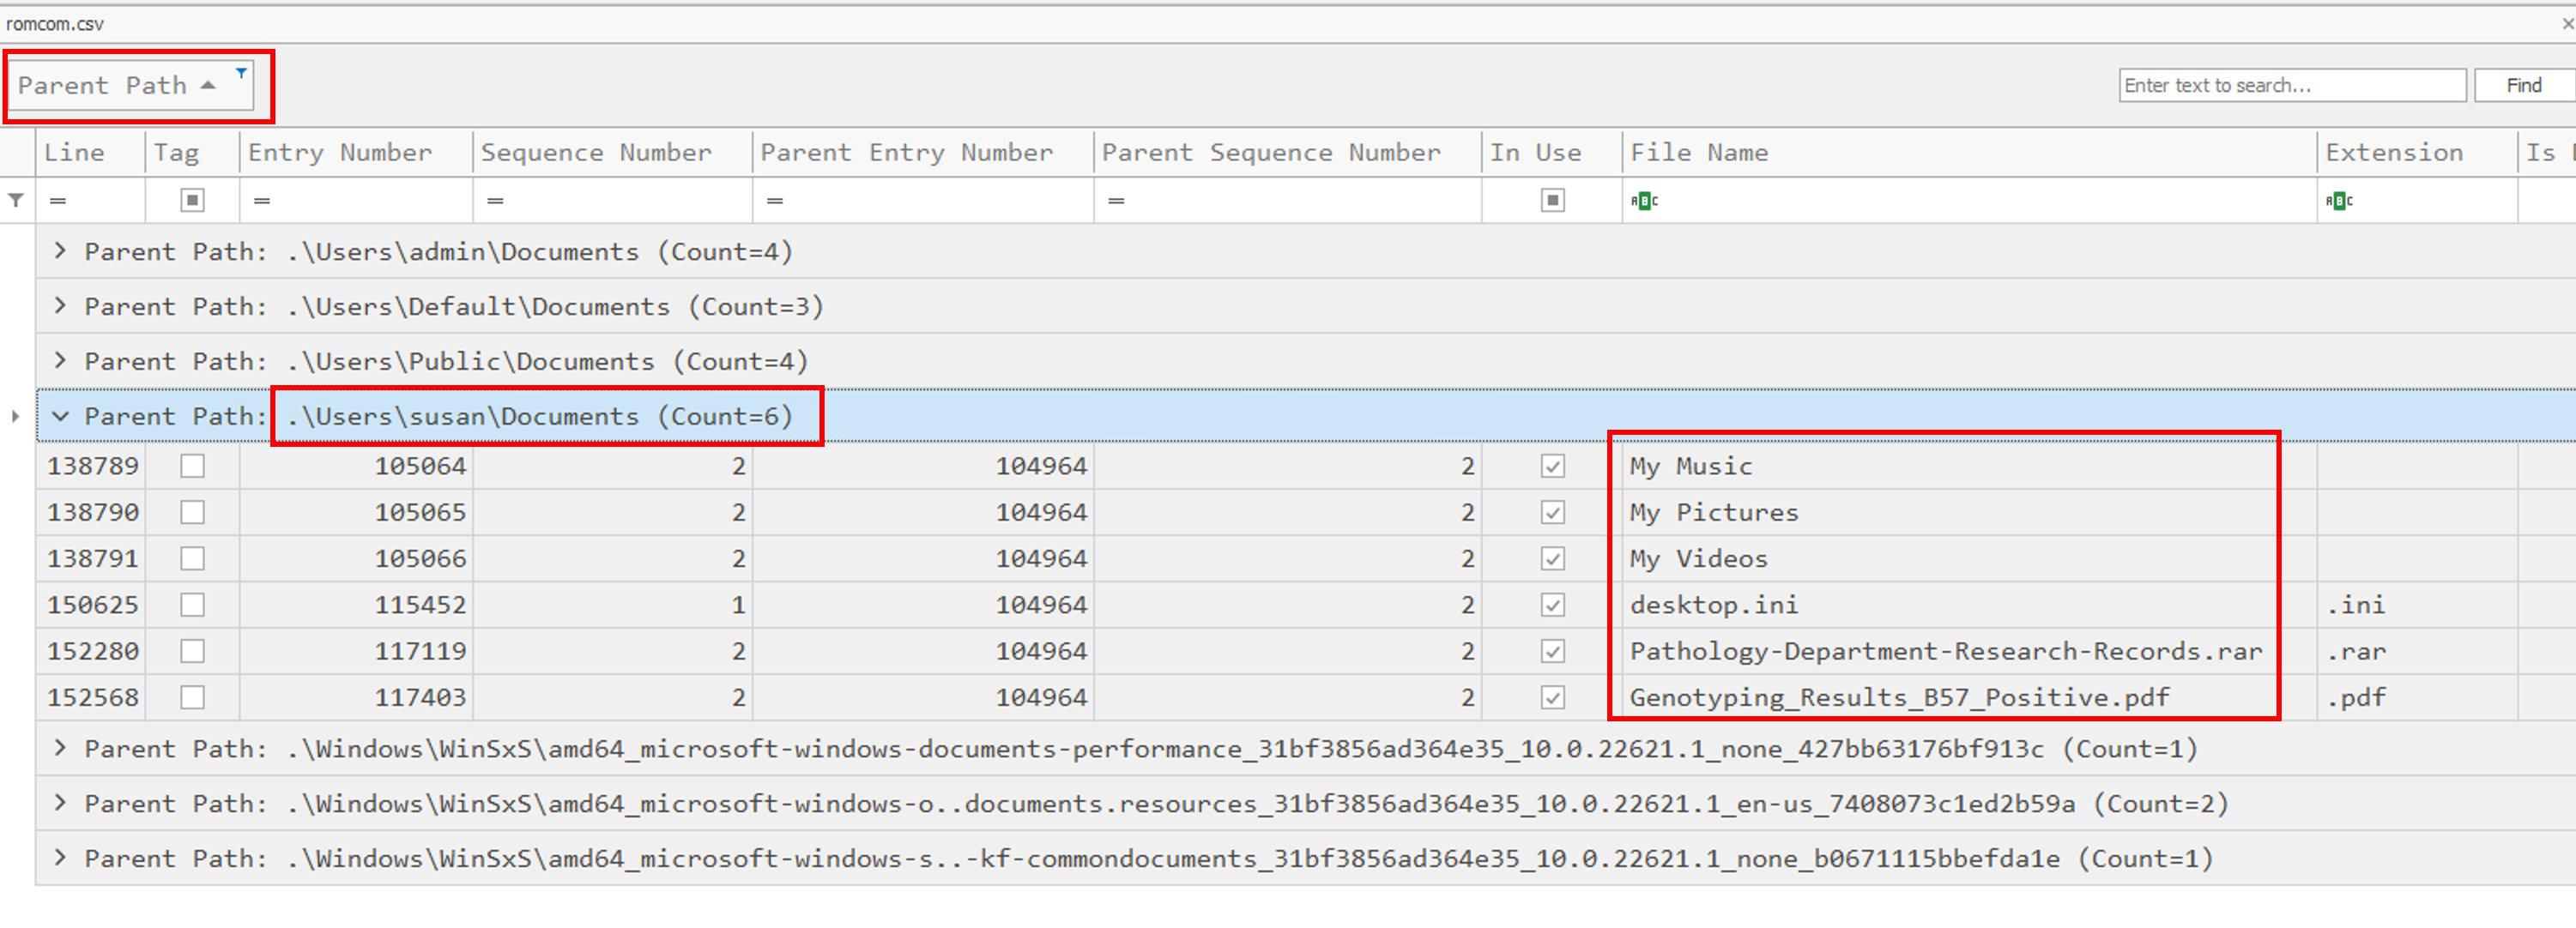Collapse the Users\susan\Documents group

tap(61, 416)
